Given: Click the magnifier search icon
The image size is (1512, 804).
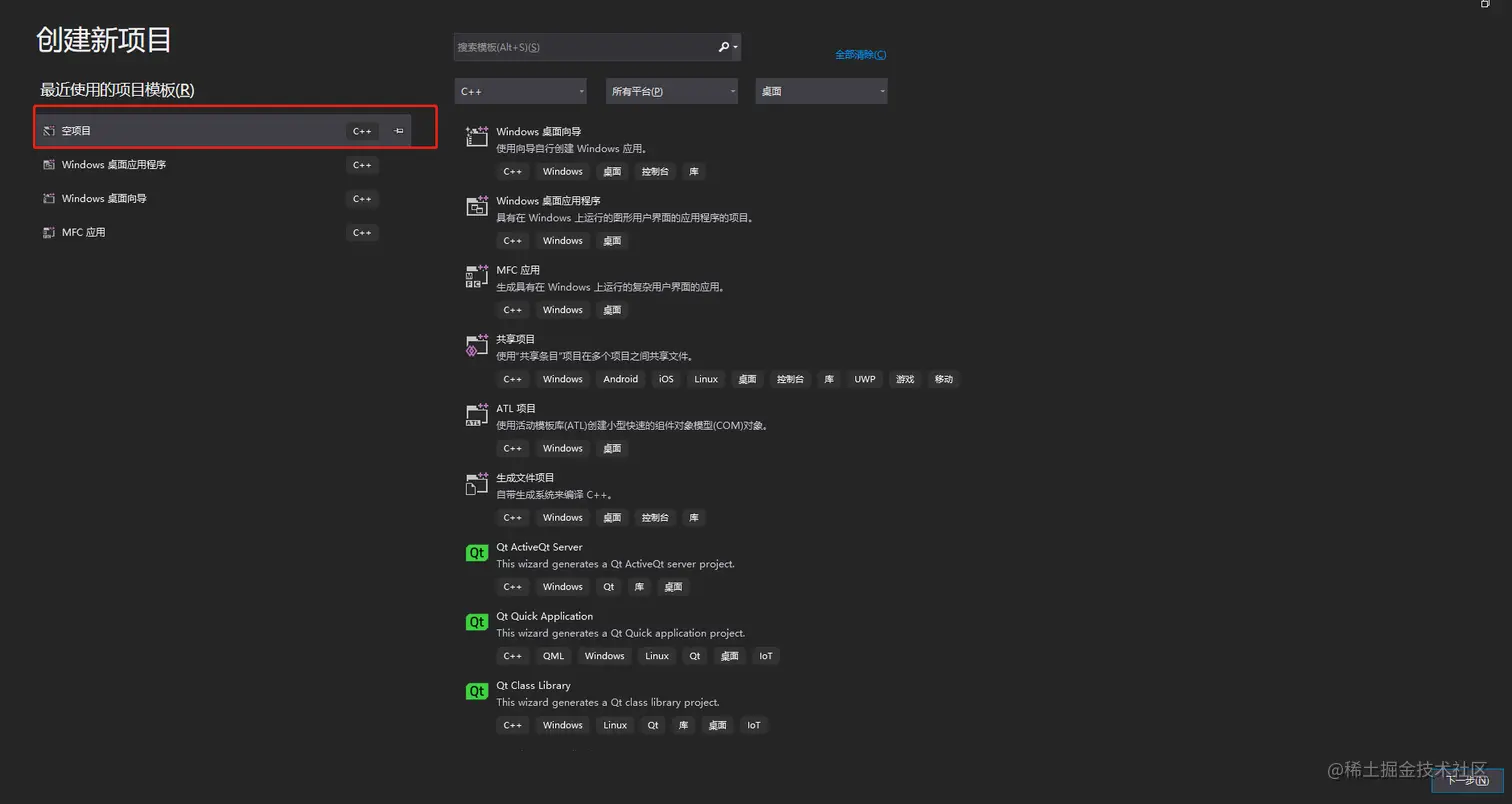Looking at the screenshot, I should point(724,47).
